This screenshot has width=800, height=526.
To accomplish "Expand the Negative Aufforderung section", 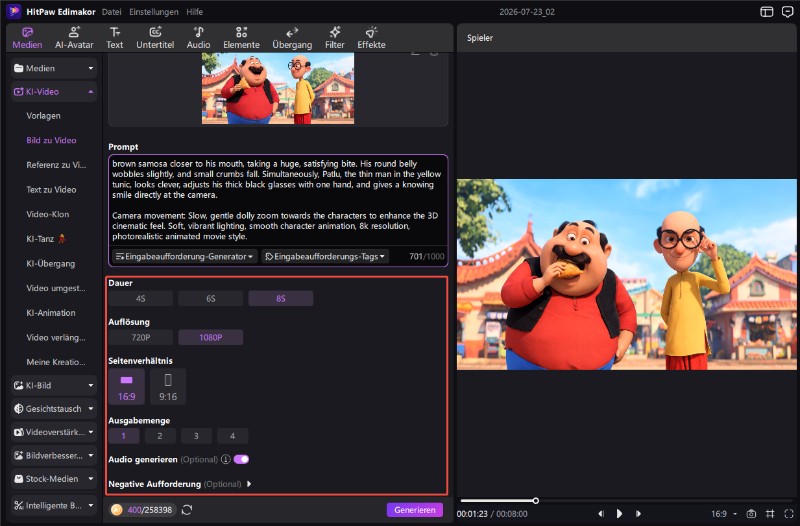I will [x=248, y=484].
